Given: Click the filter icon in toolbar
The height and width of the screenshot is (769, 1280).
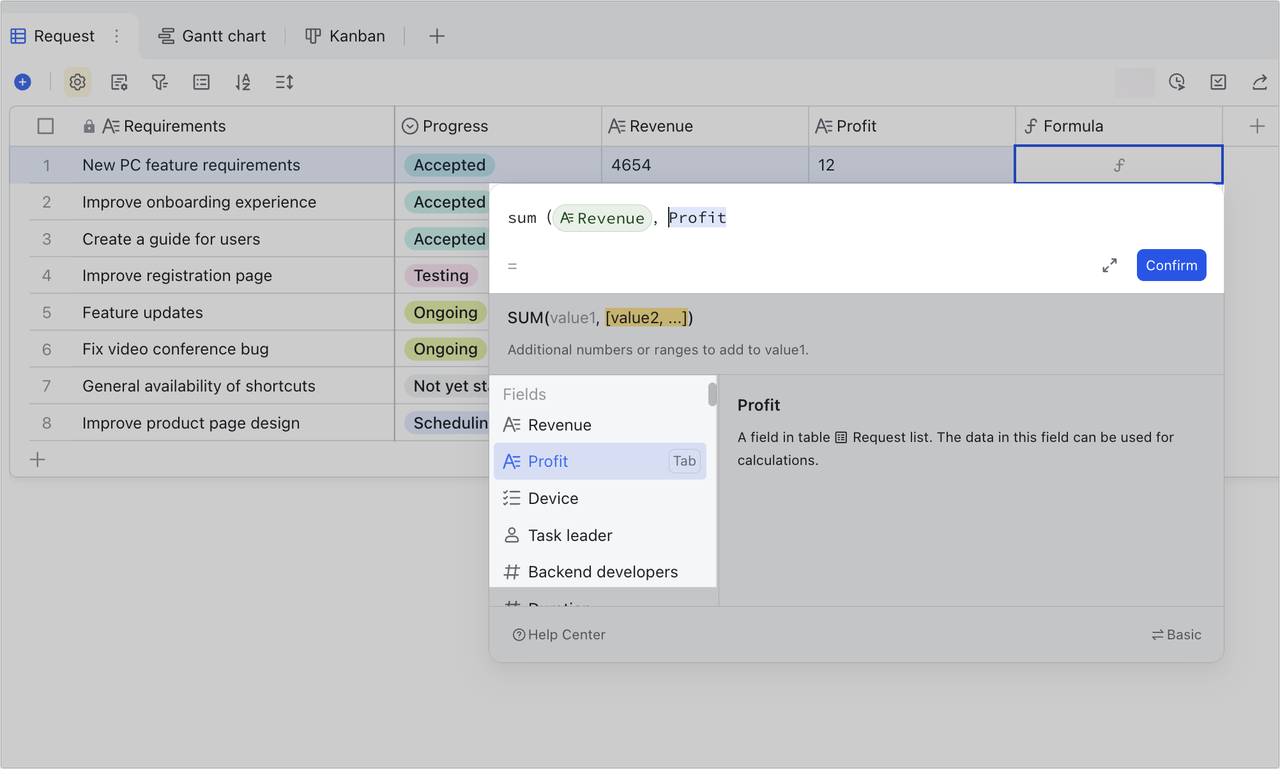Looking at the screenshot, I should 160,82.
